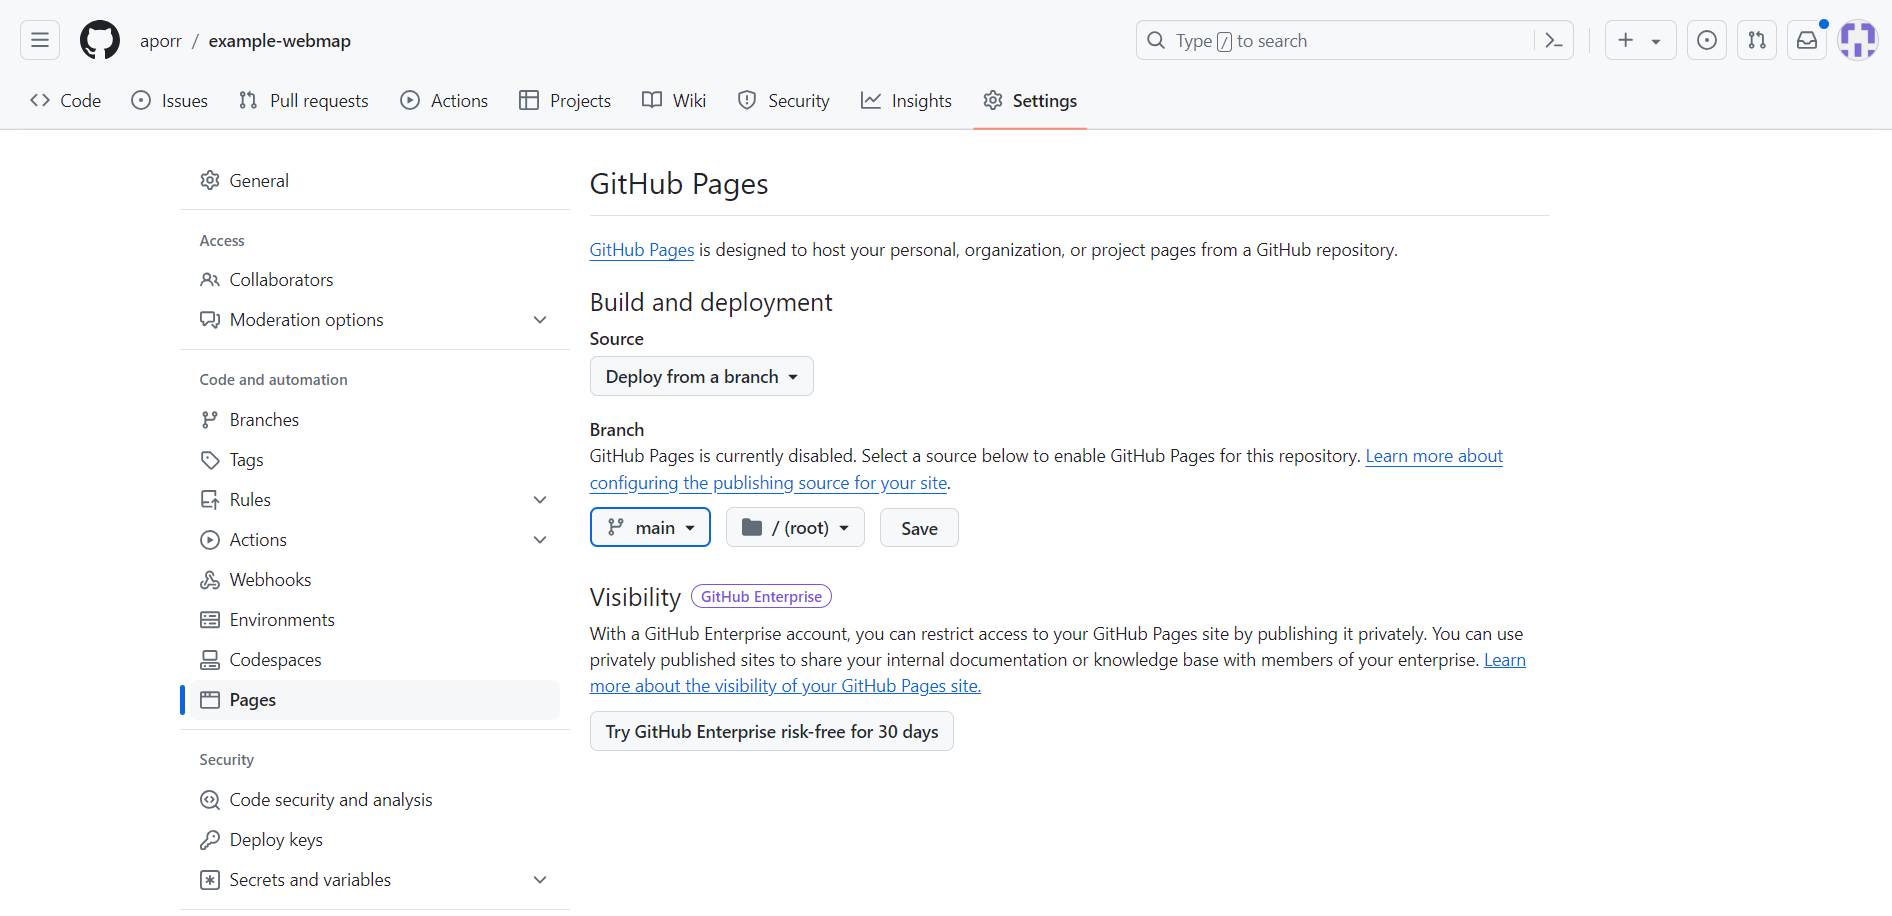1892x916 pixels.
Task: Click the GitHub Enterprise badge
Action: 761,596
